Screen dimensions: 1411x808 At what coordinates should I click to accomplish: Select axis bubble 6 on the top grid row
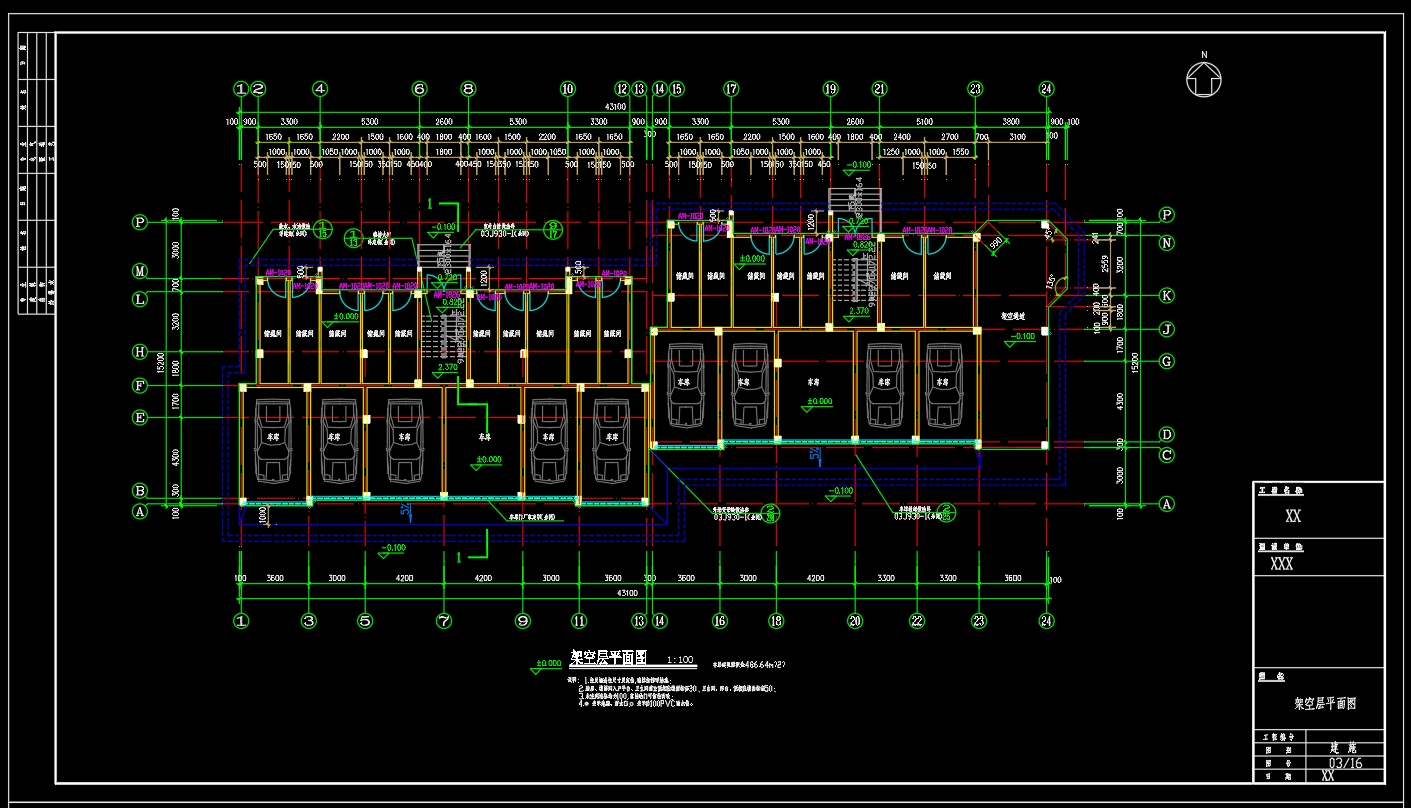point(419,88)
